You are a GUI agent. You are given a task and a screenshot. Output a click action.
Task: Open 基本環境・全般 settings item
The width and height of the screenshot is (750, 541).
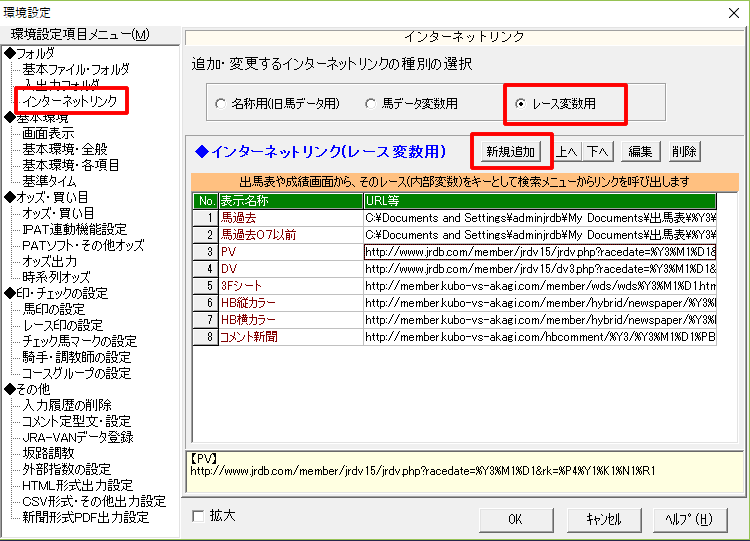[x=65, y=149]
